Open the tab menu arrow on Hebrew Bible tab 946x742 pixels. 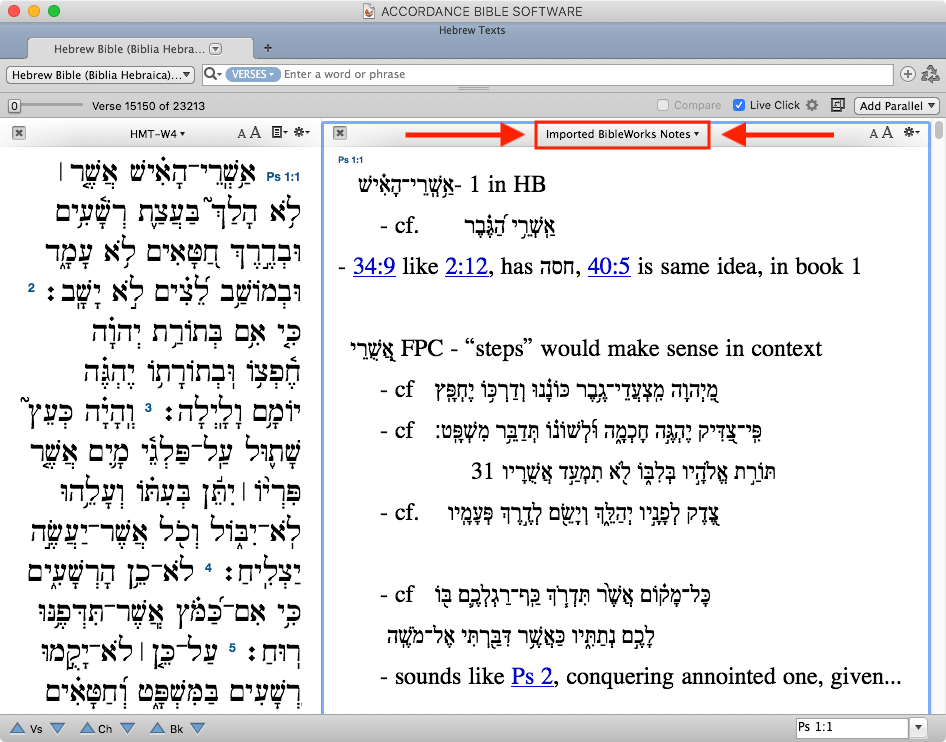tap(215, 49)
